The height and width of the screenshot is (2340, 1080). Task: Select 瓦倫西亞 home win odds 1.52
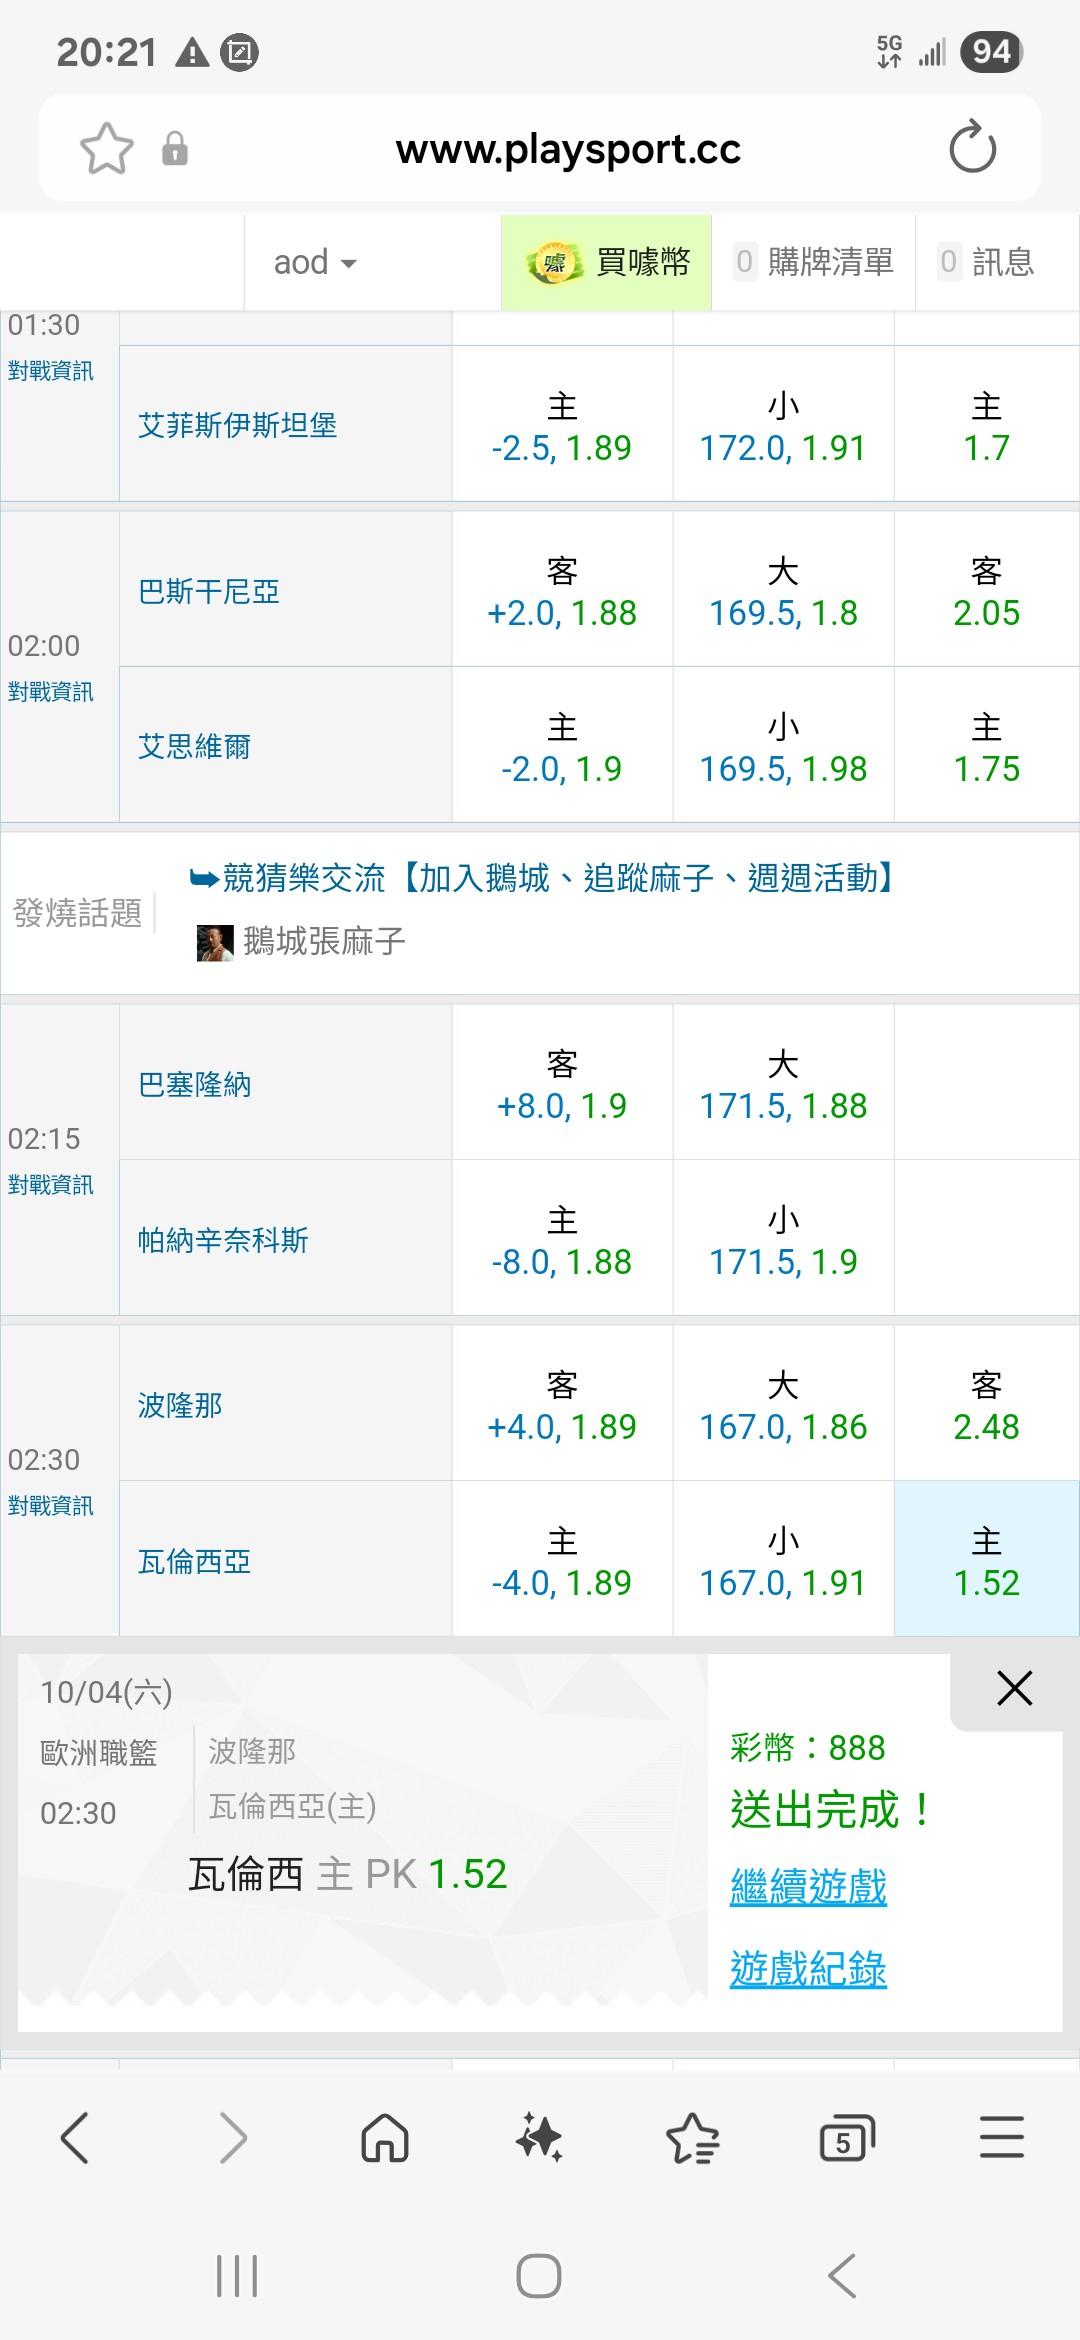tap(986, 1562)
